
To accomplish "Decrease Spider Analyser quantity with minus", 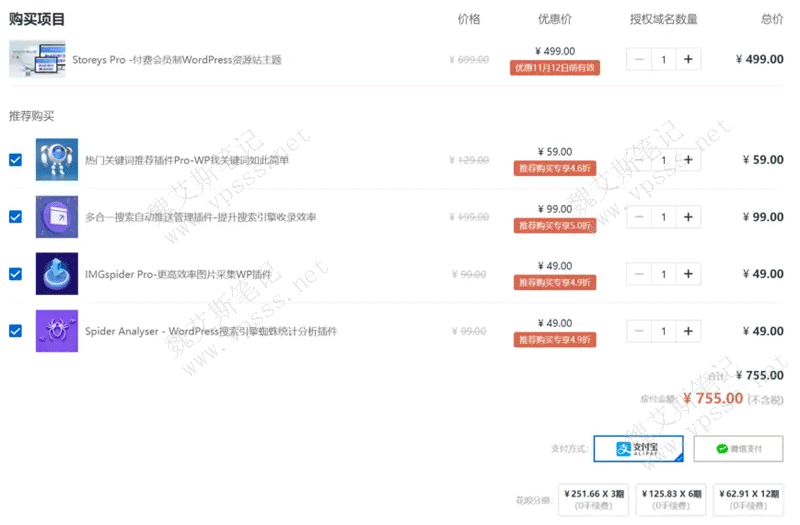I will coord(639,331).
